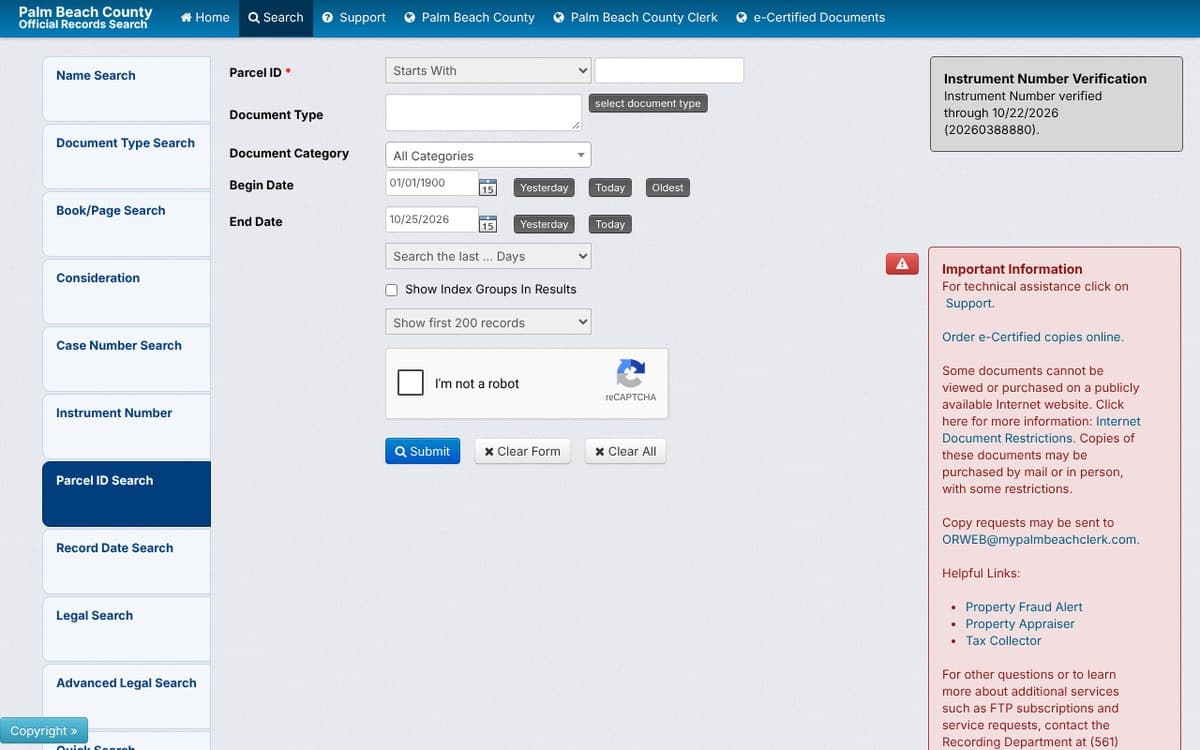Open the Search the last Days dropdown

pyautogui.click(x=488, y=256)
